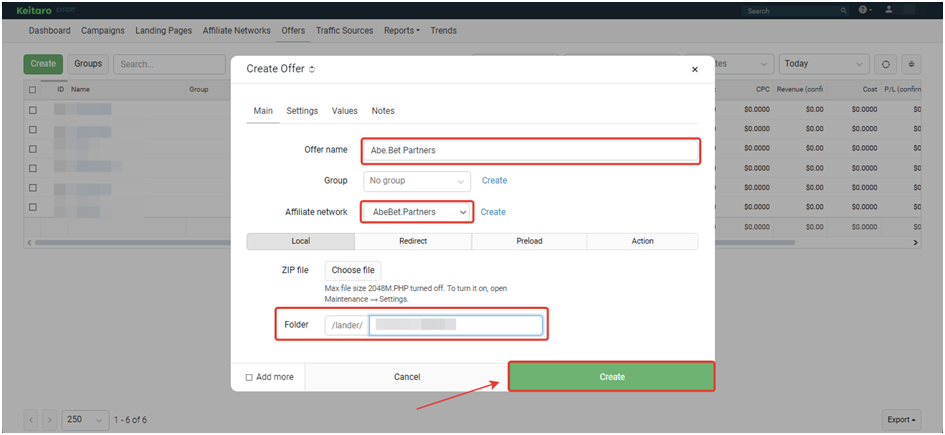945x435 pixels.
Task: Go to previous page arrow
Action: [33, 419]
